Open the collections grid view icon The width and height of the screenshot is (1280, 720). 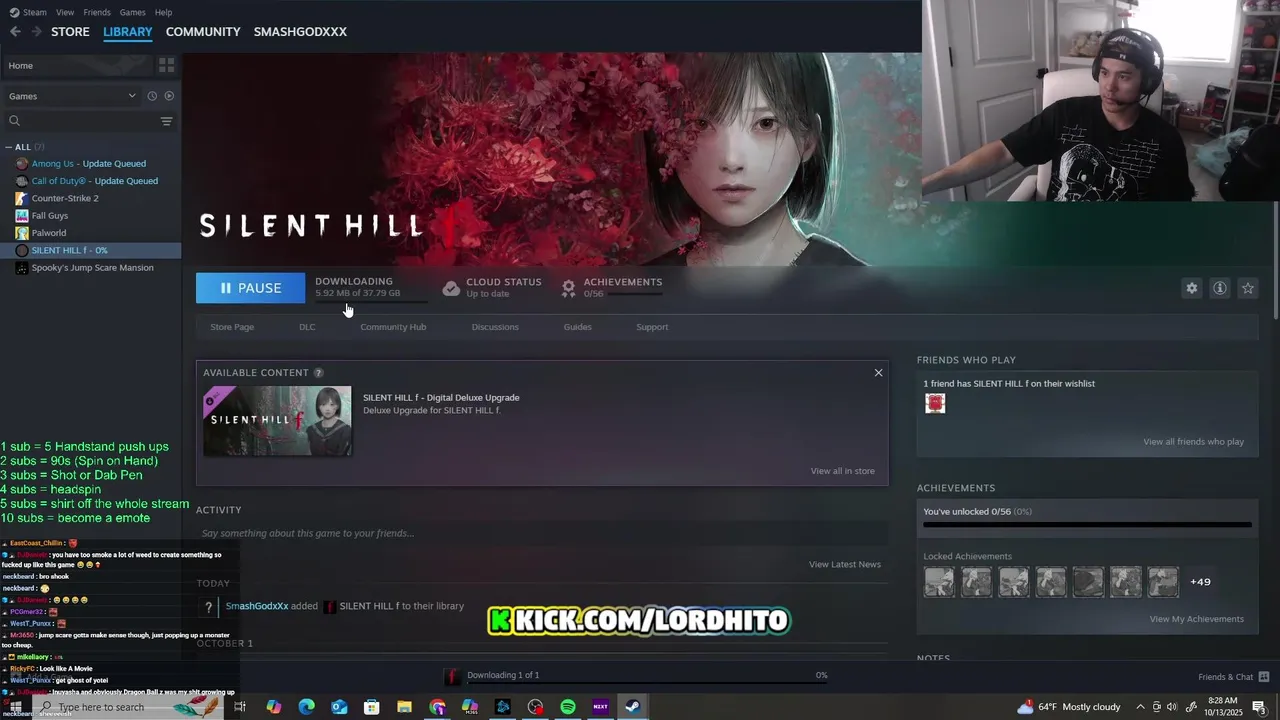click(166, 65)
